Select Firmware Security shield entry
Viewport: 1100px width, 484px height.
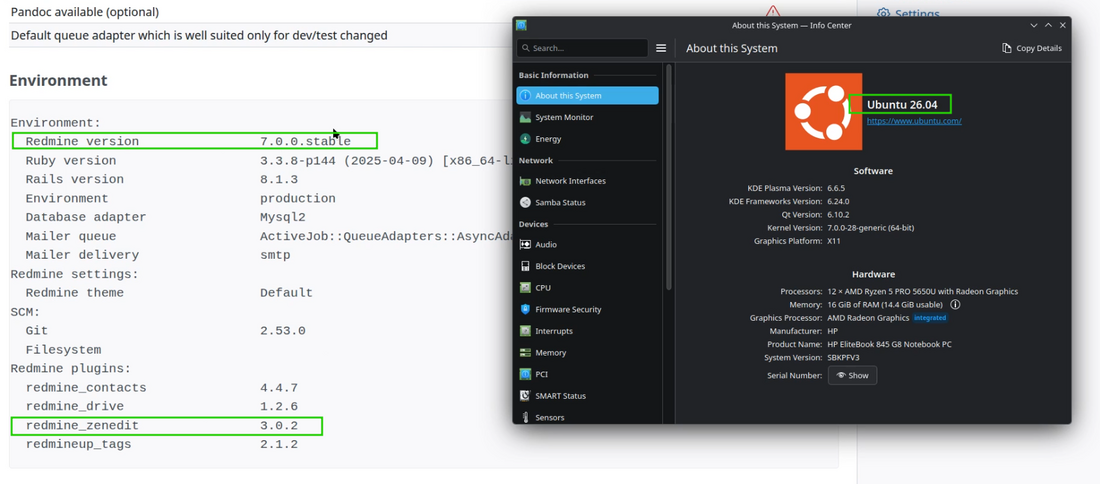point(587,309)
